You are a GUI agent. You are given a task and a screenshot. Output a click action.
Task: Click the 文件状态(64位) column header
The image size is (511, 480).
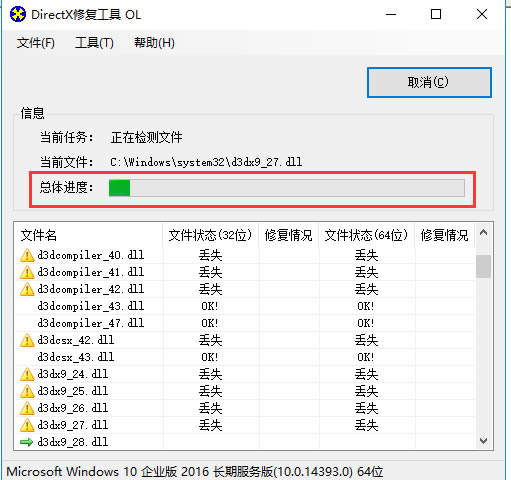click(366, 235)
